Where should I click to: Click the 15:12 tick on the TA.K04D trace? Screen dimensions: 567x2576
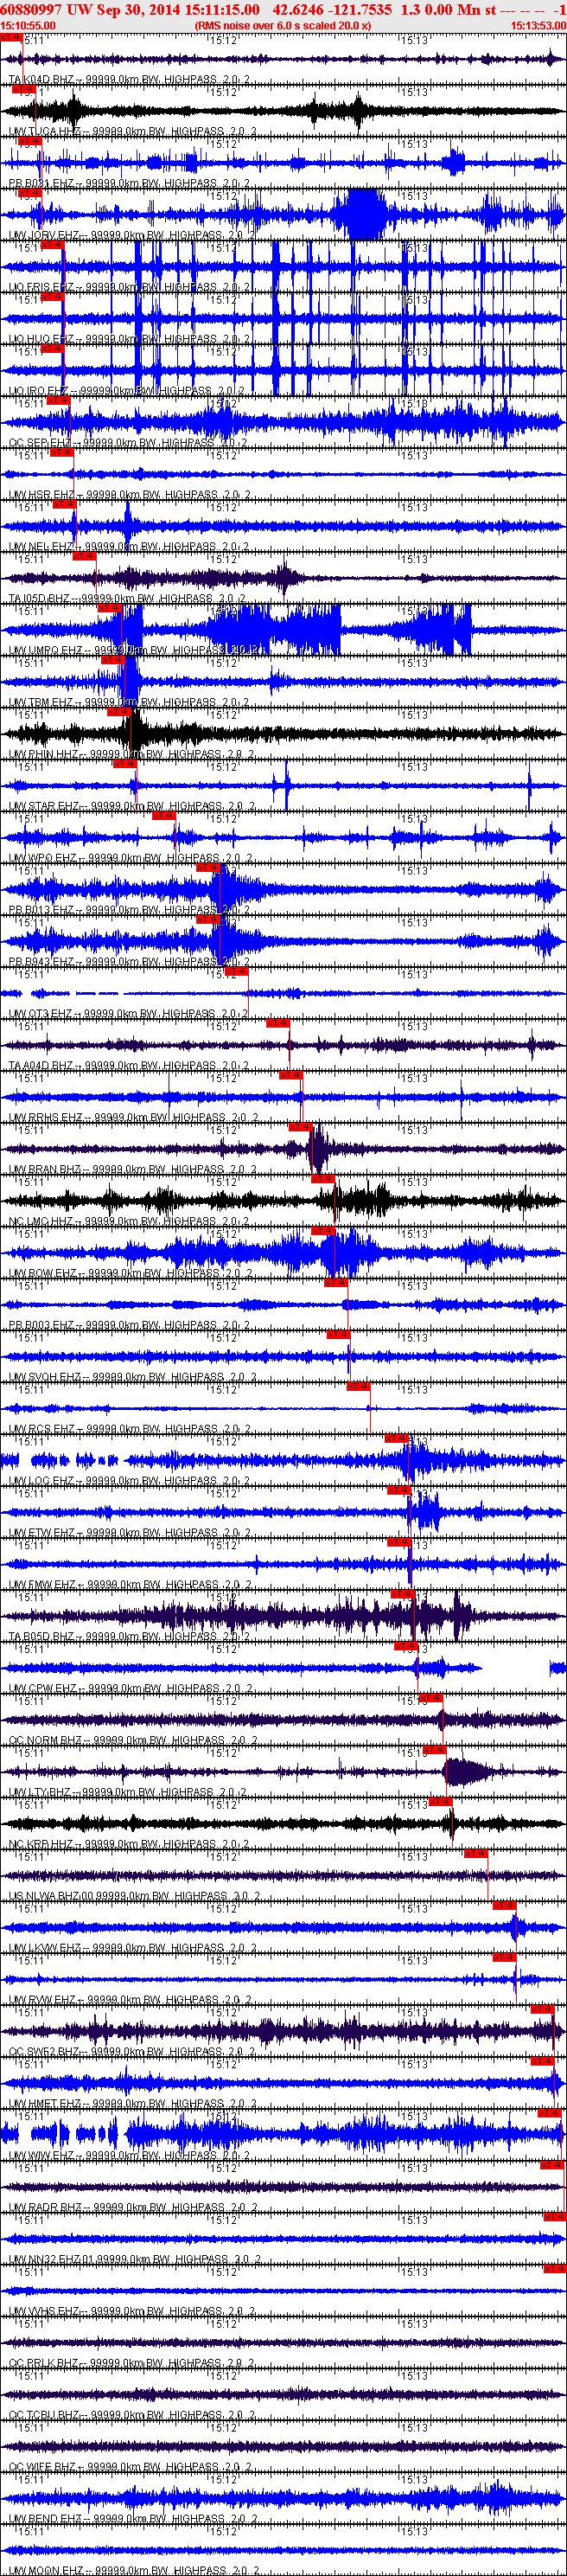pos(223,41)
